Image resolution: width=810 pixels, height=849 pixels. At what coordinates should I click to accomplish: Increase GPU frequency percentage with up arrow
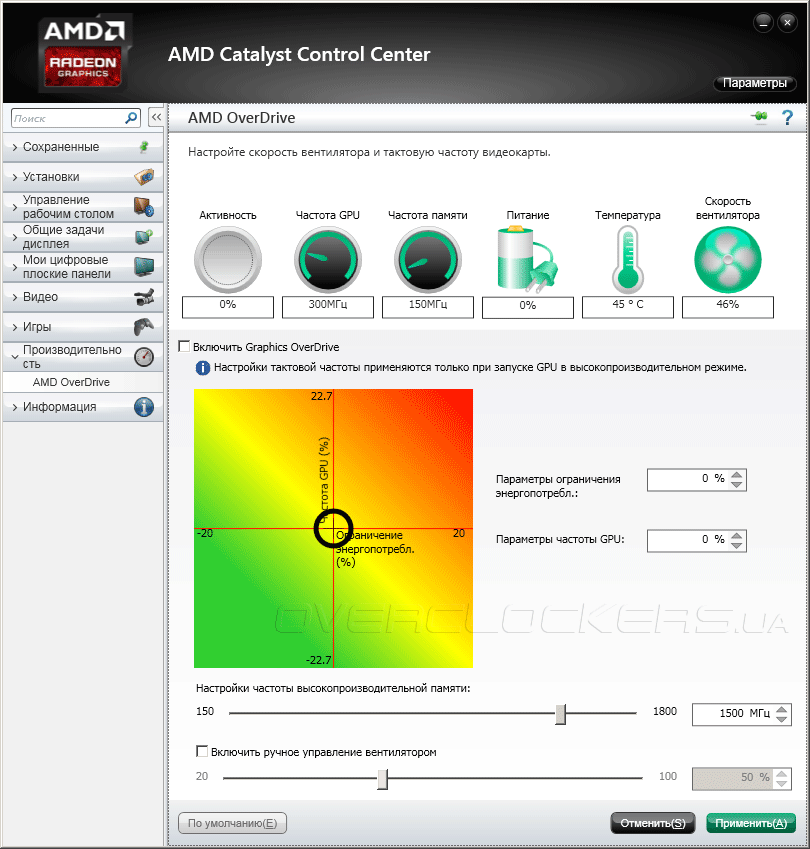[x=736, y=535]
